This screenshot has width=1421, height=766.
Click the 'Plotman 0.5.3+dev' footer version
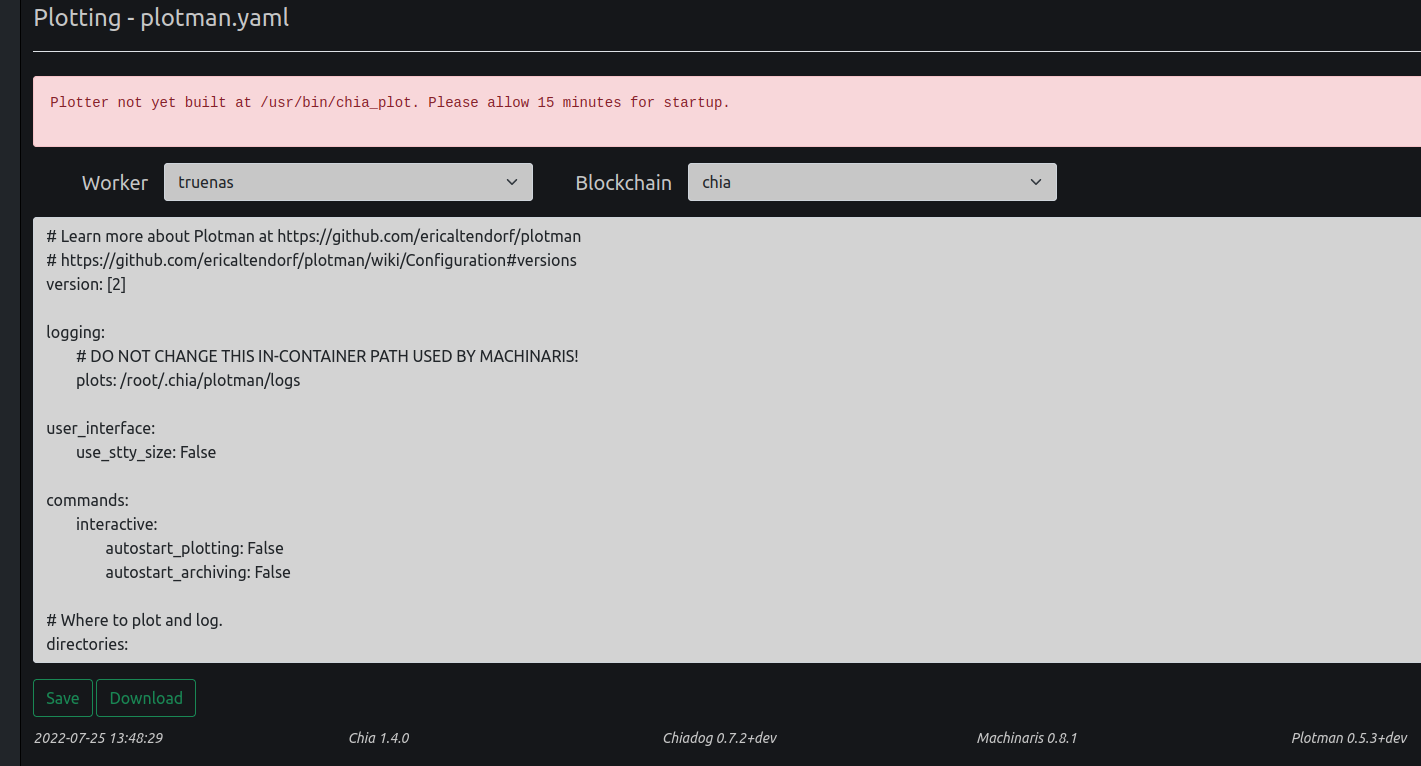pyautogui.click(x=1349, y=738)
